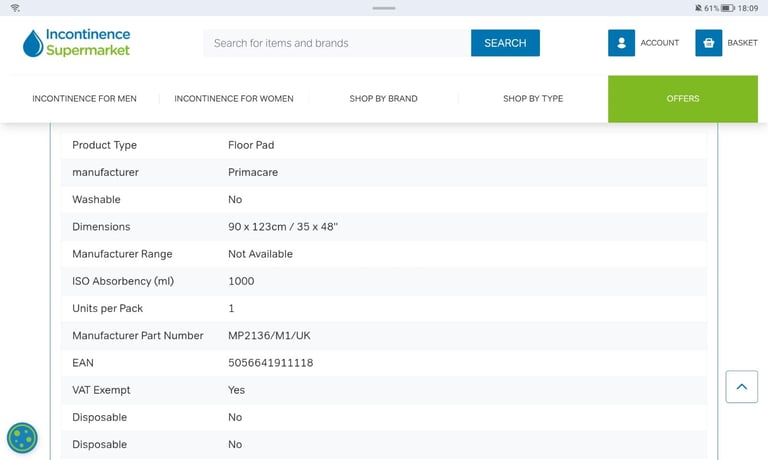Tap the 18:09 clock in status bar

click(x=747, y=8)
